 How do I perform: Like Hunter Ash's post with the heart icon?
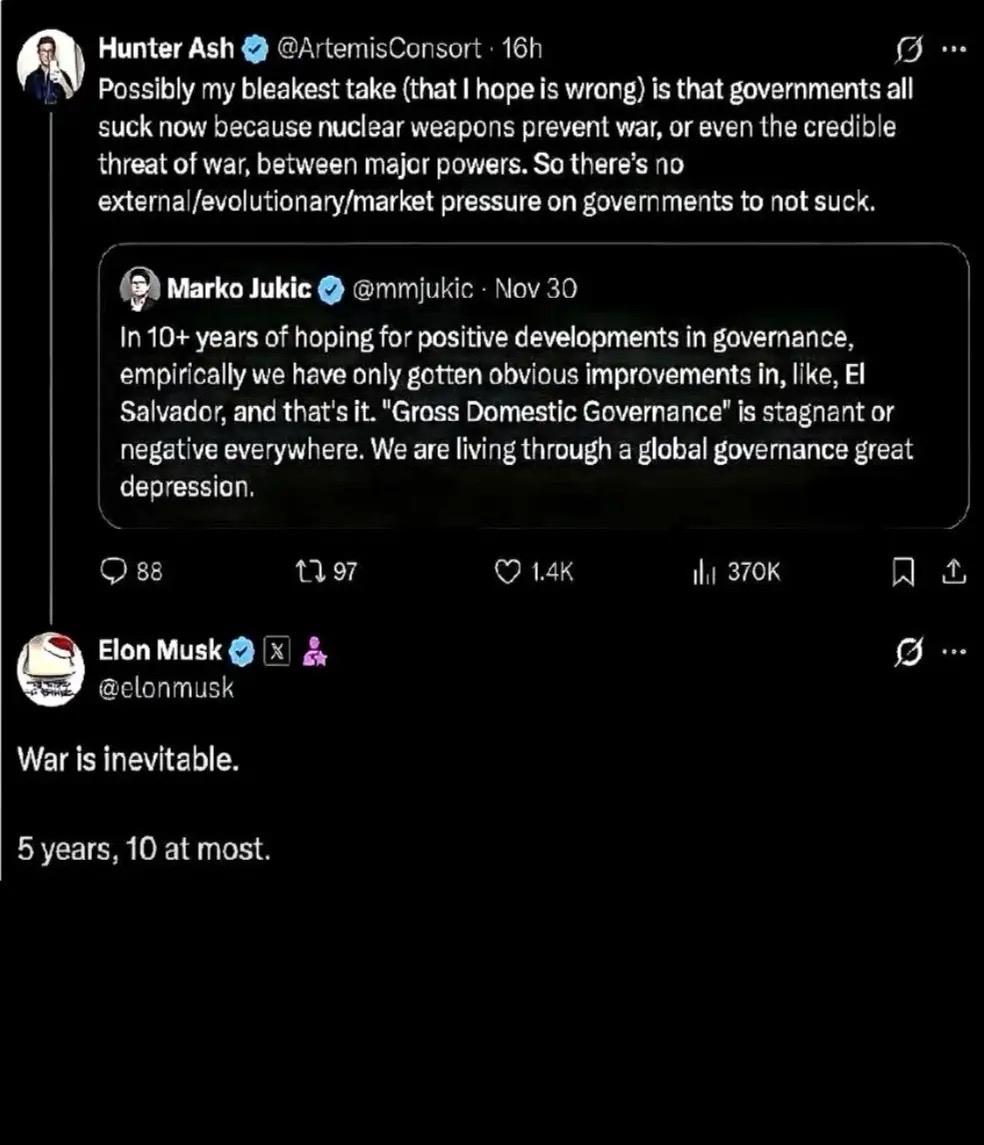(x=509, y=571)
